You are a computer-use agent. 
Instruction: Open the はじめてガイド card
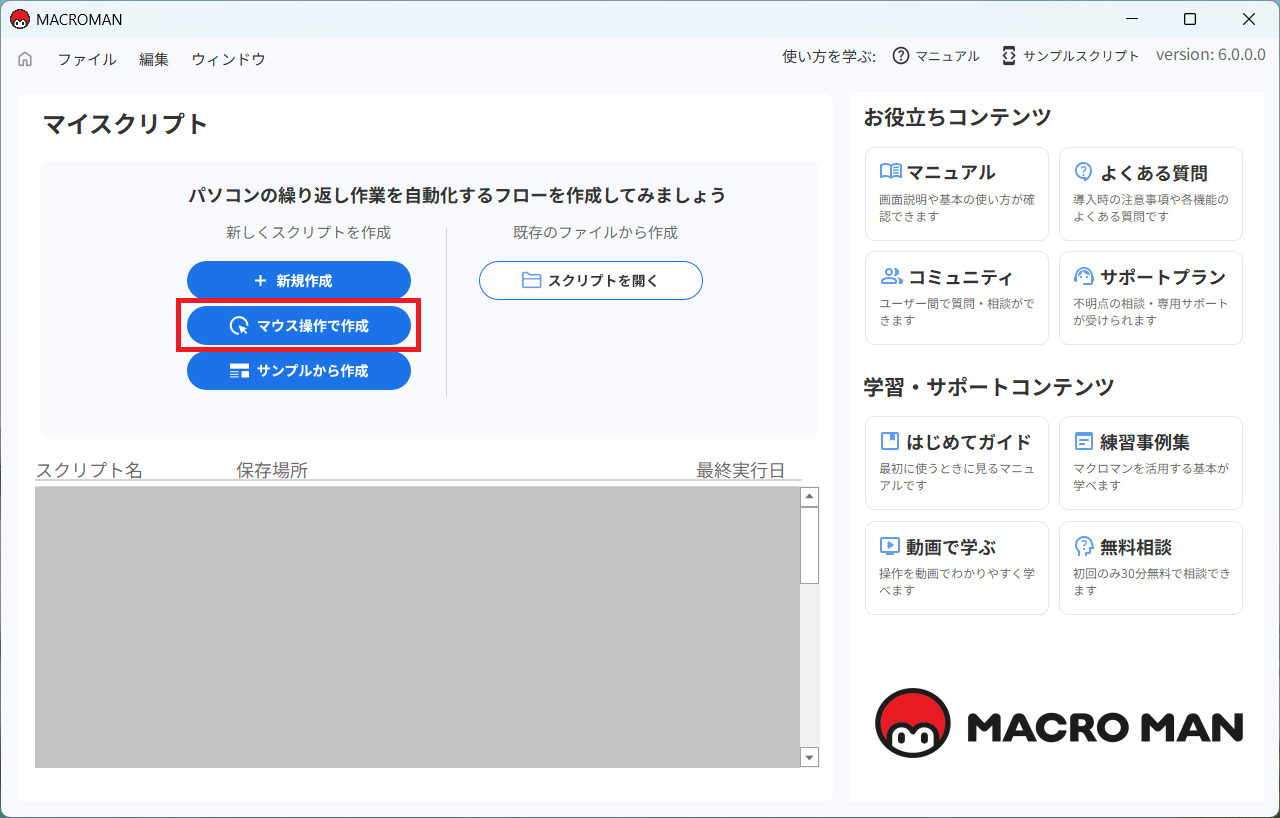[957, 463]
